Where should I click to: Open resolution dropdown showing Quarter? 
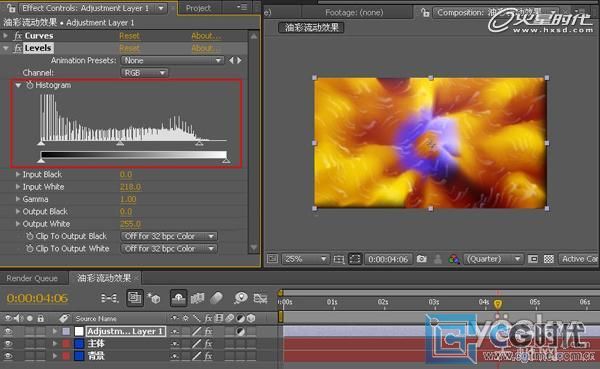[493, 259]
